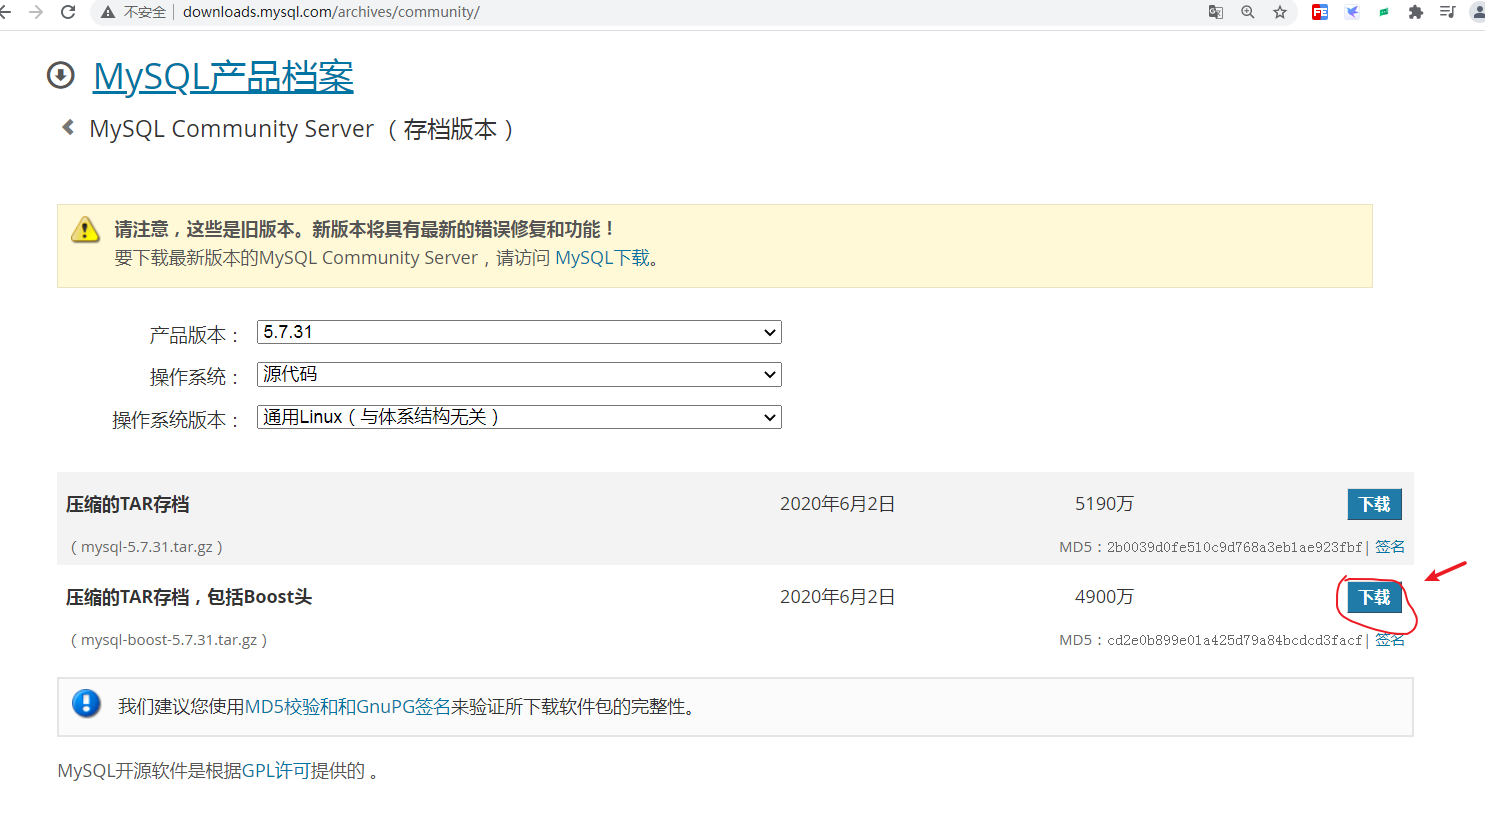Click the not-secure warning triangle icon

(x=108, y=12)
